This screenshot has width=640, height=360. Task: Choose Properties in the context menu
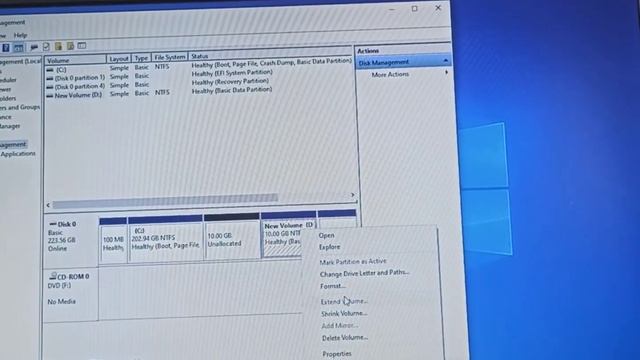(x=336, y=353)
